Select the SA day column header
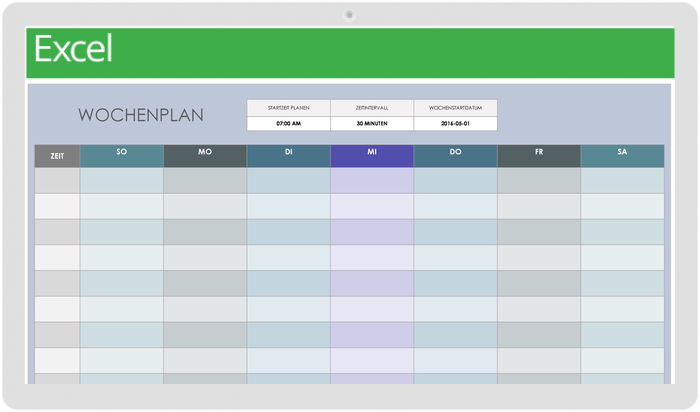This screenshot has width=700, height=412. (622, 155)
